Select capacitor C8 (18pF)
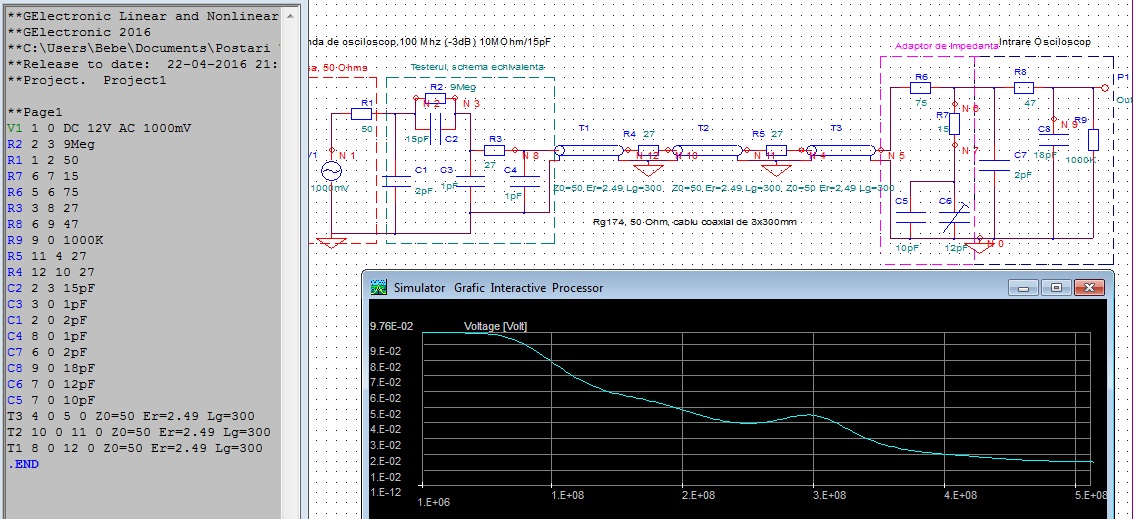This screenshot has height=519, width=1135. click(1053, 140)
